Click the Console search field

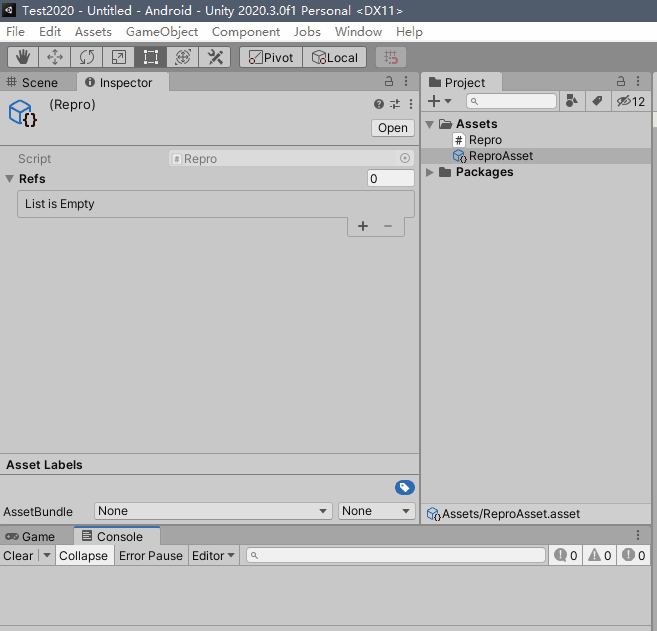pos(396,556)
